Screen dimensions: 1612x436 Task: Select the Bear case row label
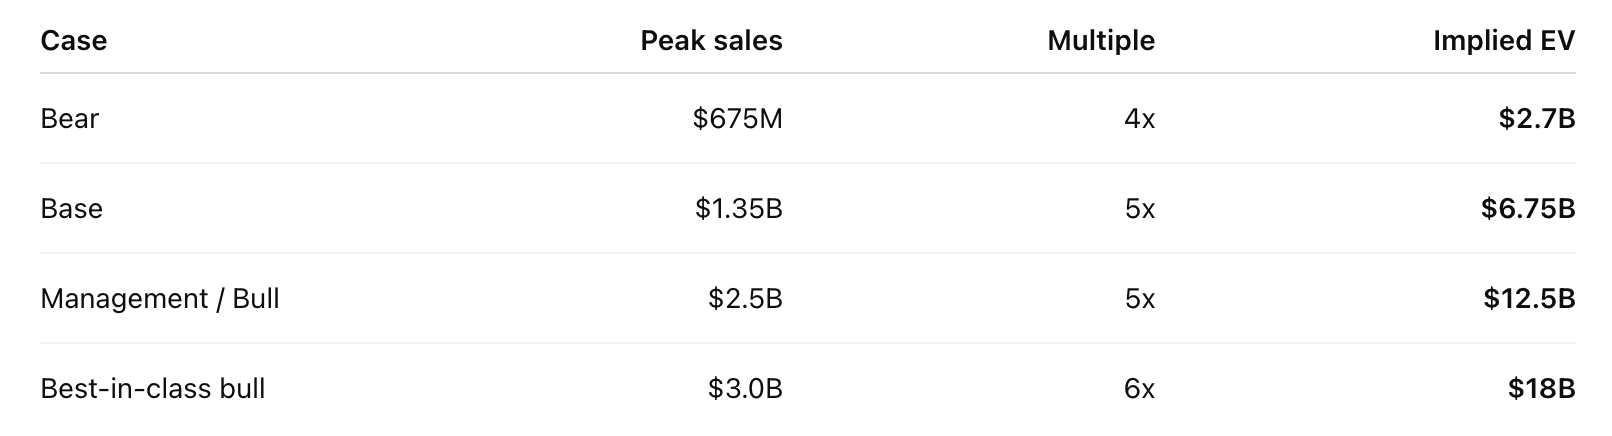70,119
